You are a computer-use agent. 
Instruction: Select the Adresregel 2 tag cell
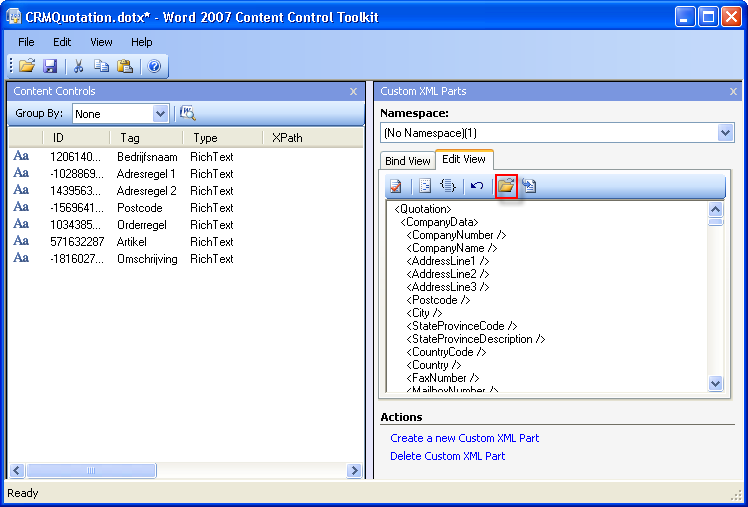146,191
